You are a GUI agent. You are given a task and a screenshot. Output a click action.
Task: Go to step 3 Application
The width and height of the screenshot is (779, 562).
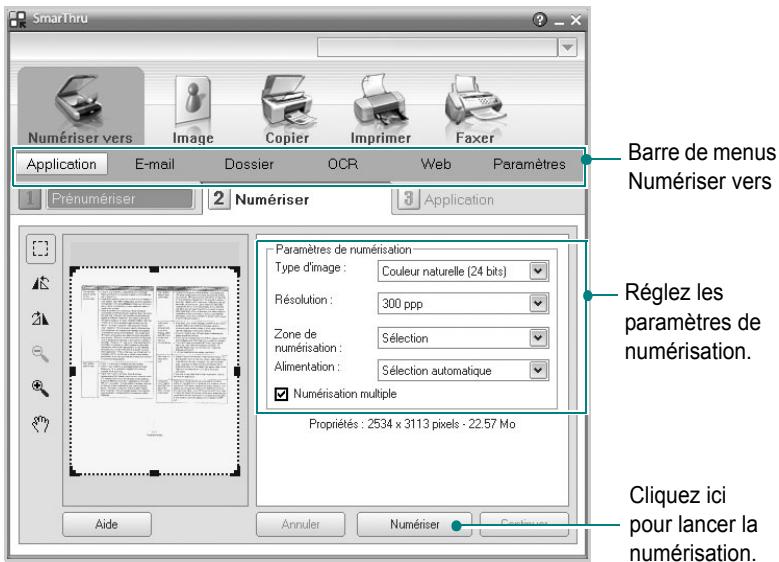pos(446,199)
